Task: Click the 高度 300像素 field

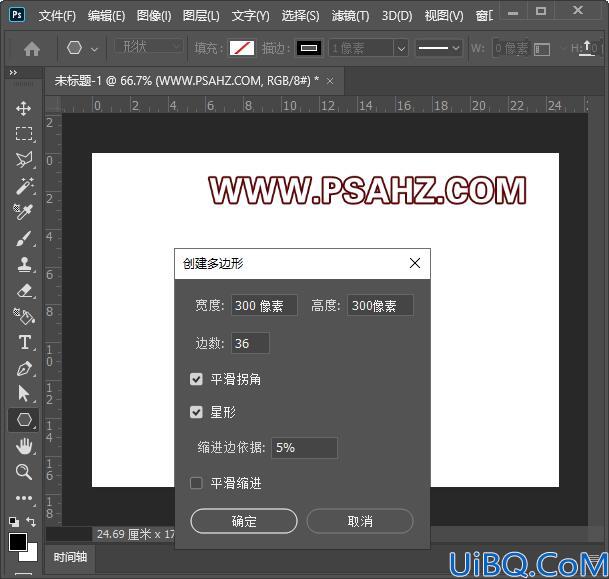Action: (x=380, y=306)
